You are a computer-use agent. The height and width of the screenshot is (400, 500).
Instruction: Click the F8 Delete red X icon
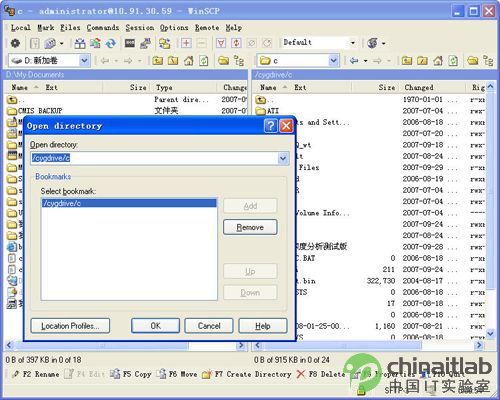tap(301, 374)
